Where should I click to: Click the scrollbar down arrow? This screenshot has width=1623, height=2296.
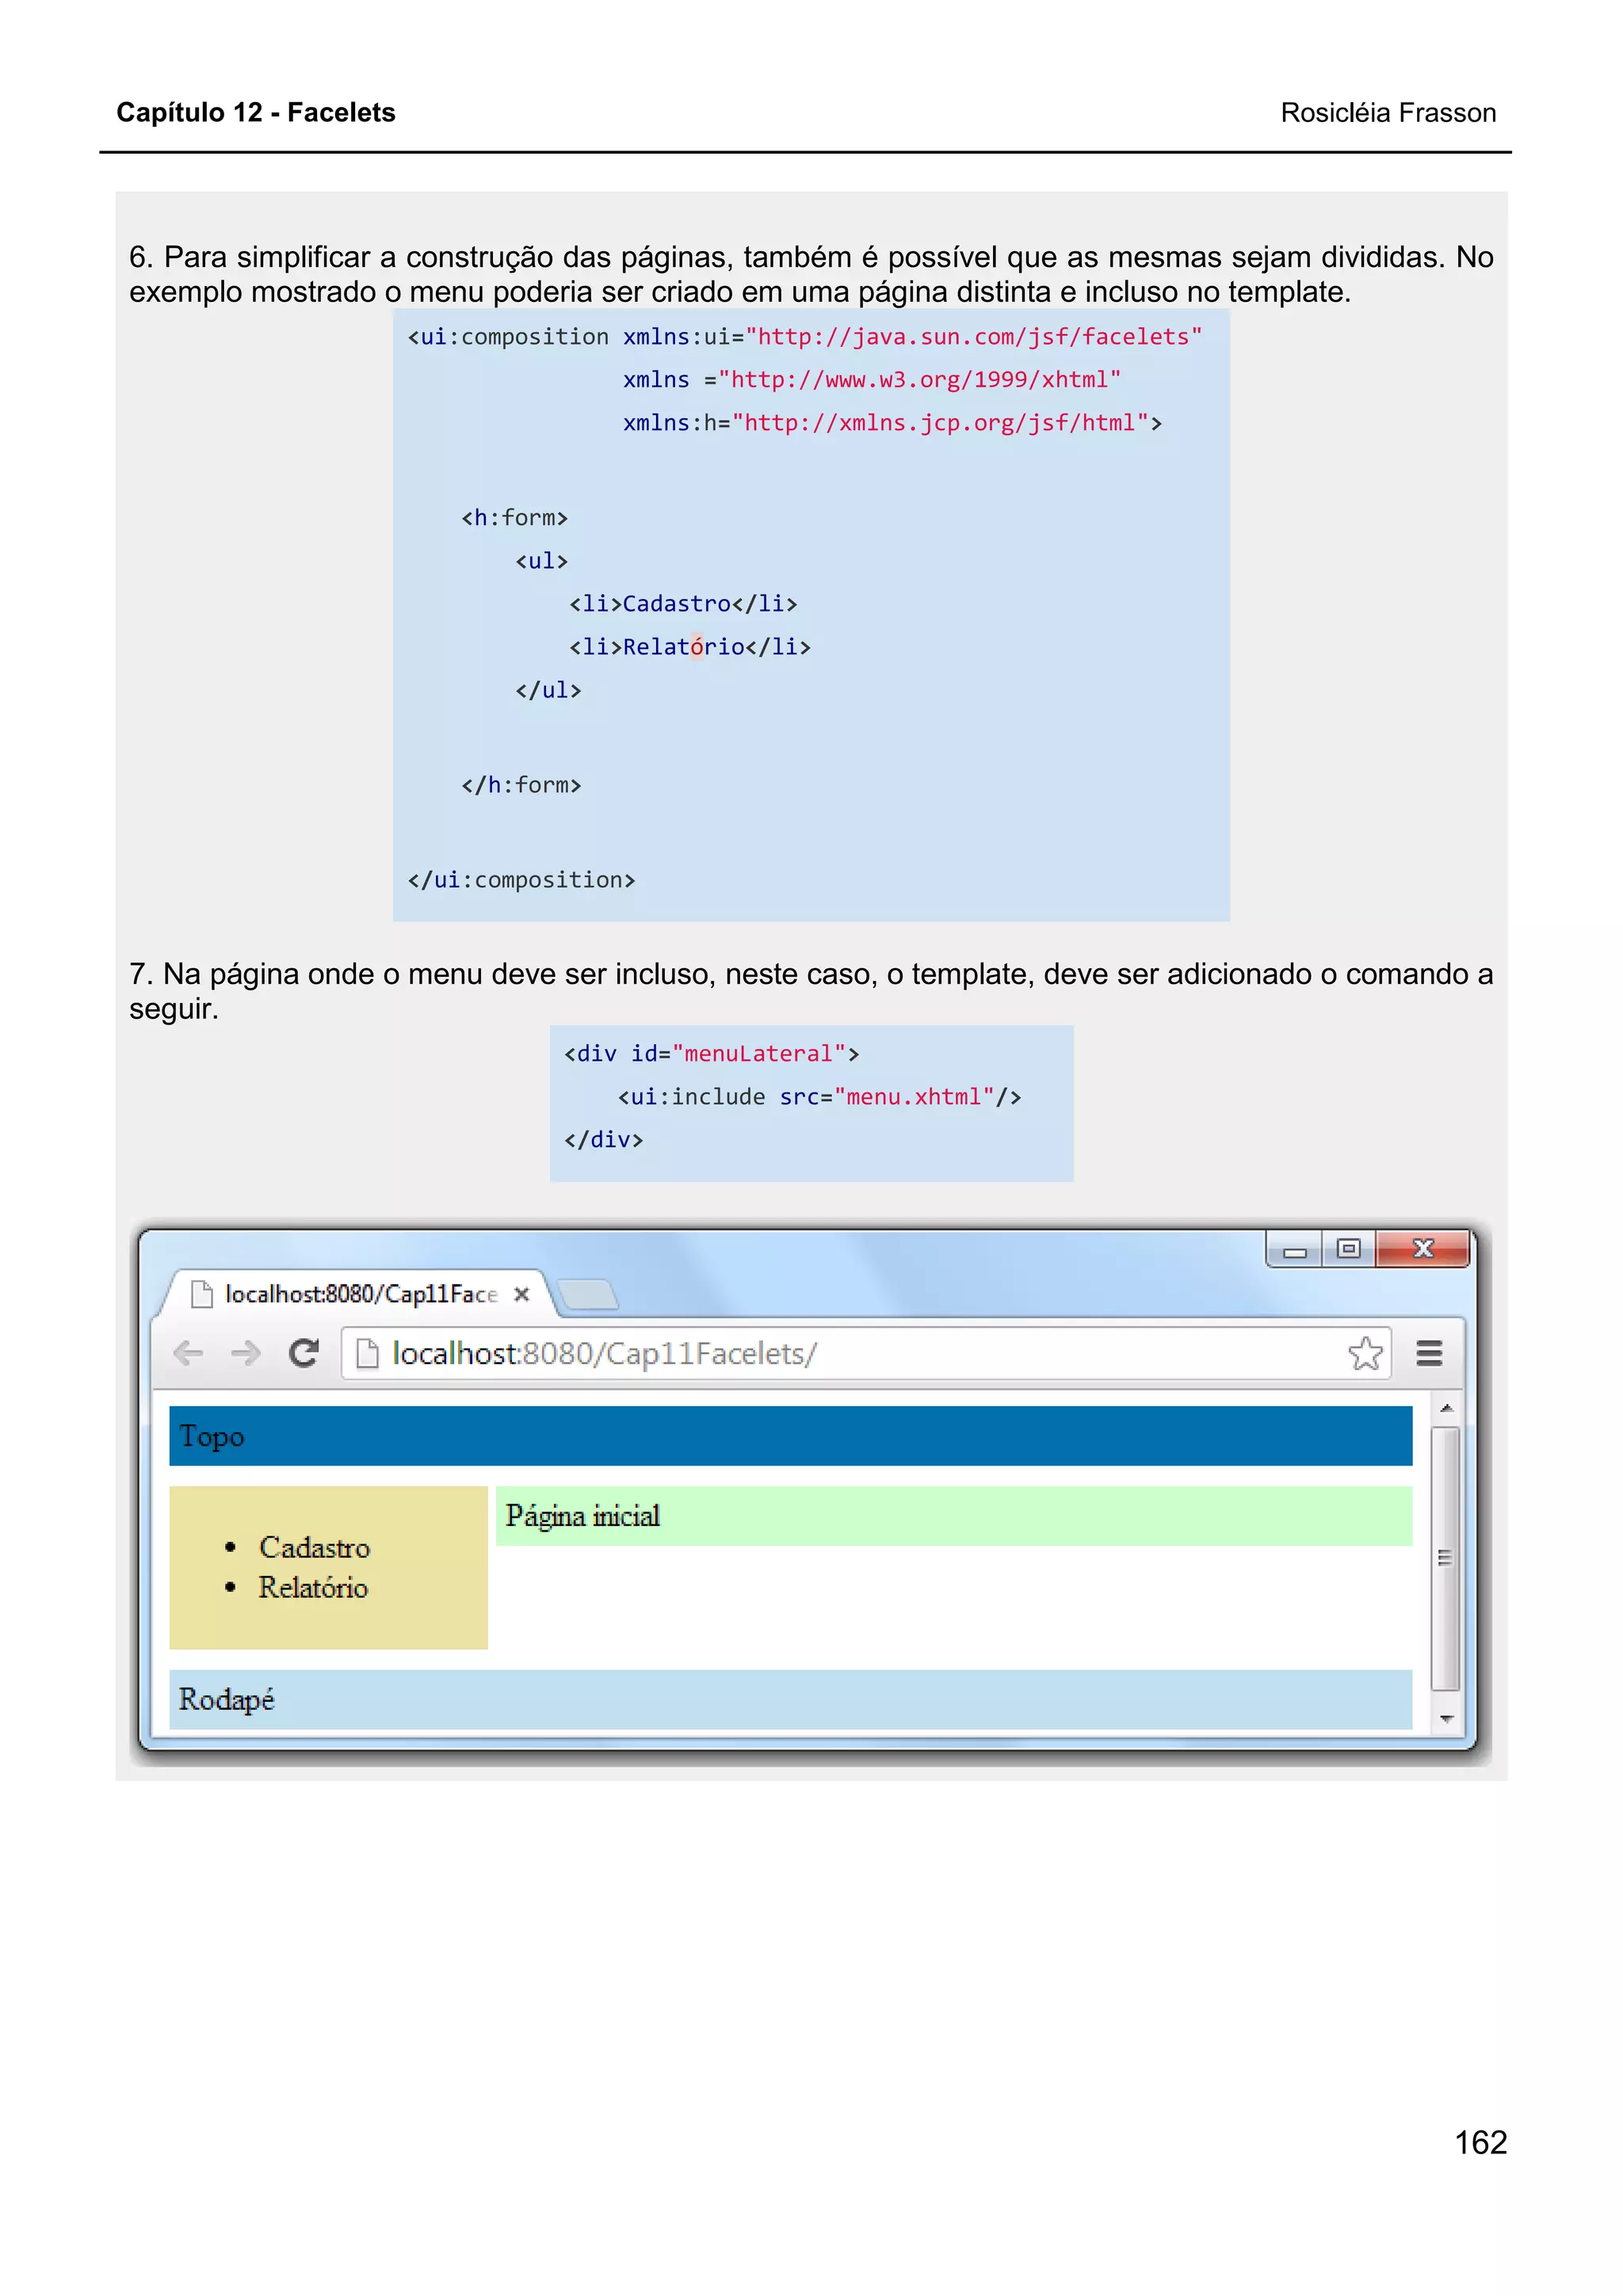[1445, 1719]
